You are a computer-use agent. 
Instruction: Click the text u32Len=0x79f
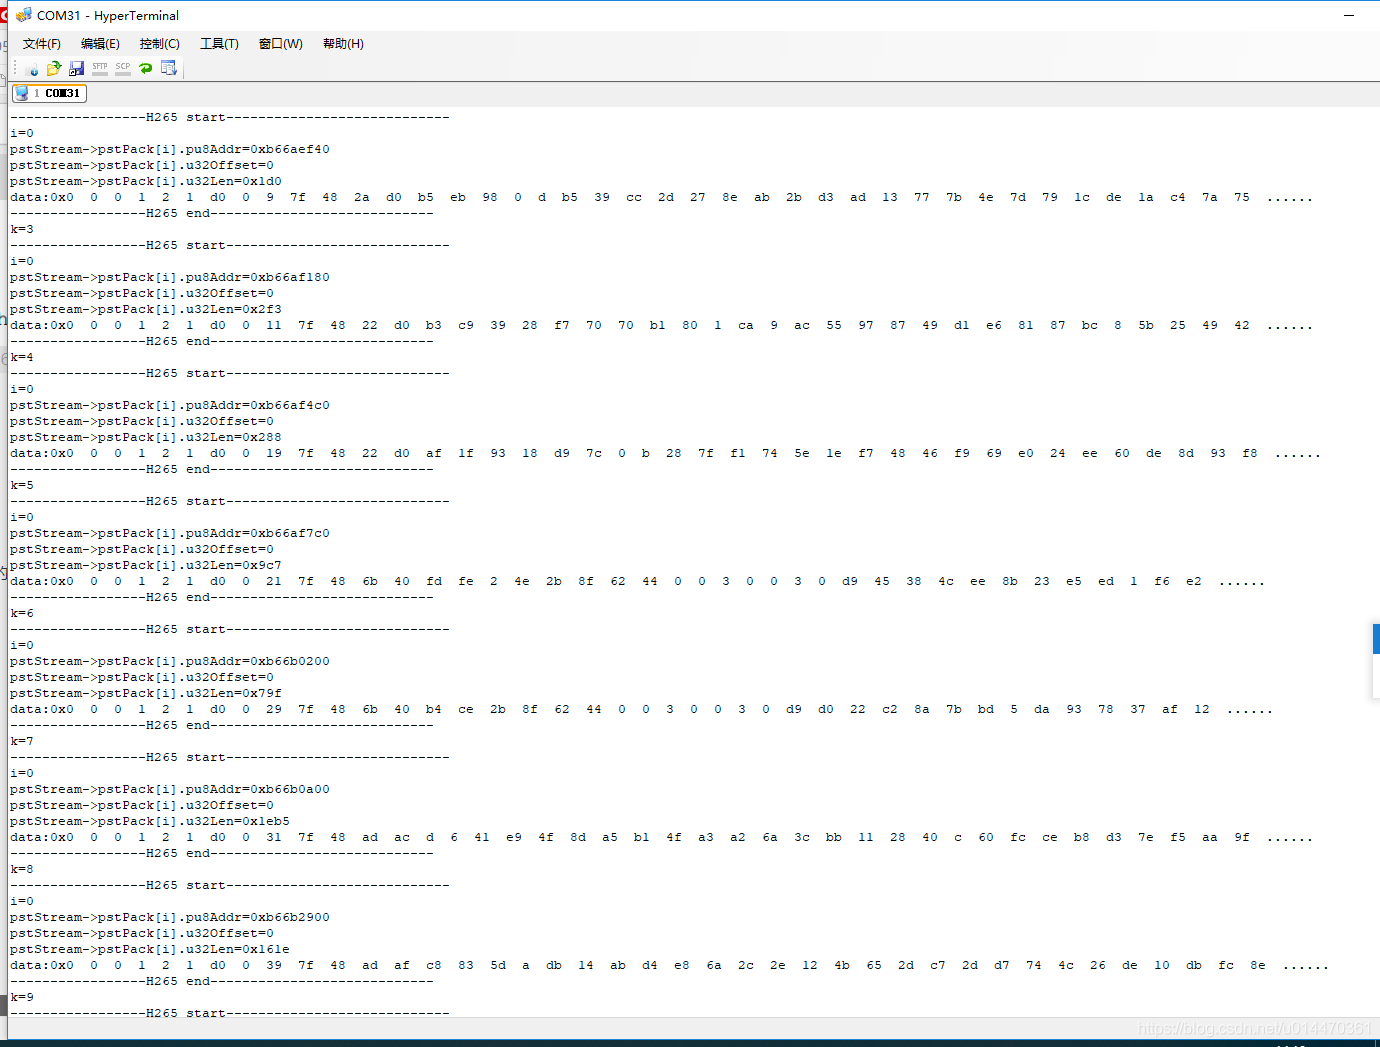pyautogui.click(x=233, y=693)
